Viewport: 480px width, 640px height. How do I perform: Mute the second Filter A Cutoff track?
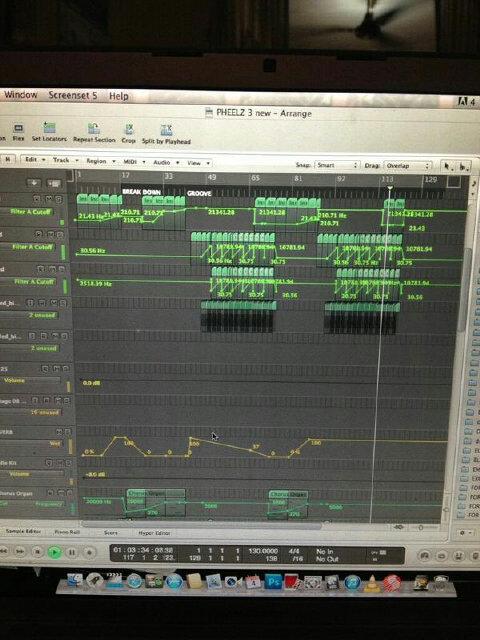(50, 234)
